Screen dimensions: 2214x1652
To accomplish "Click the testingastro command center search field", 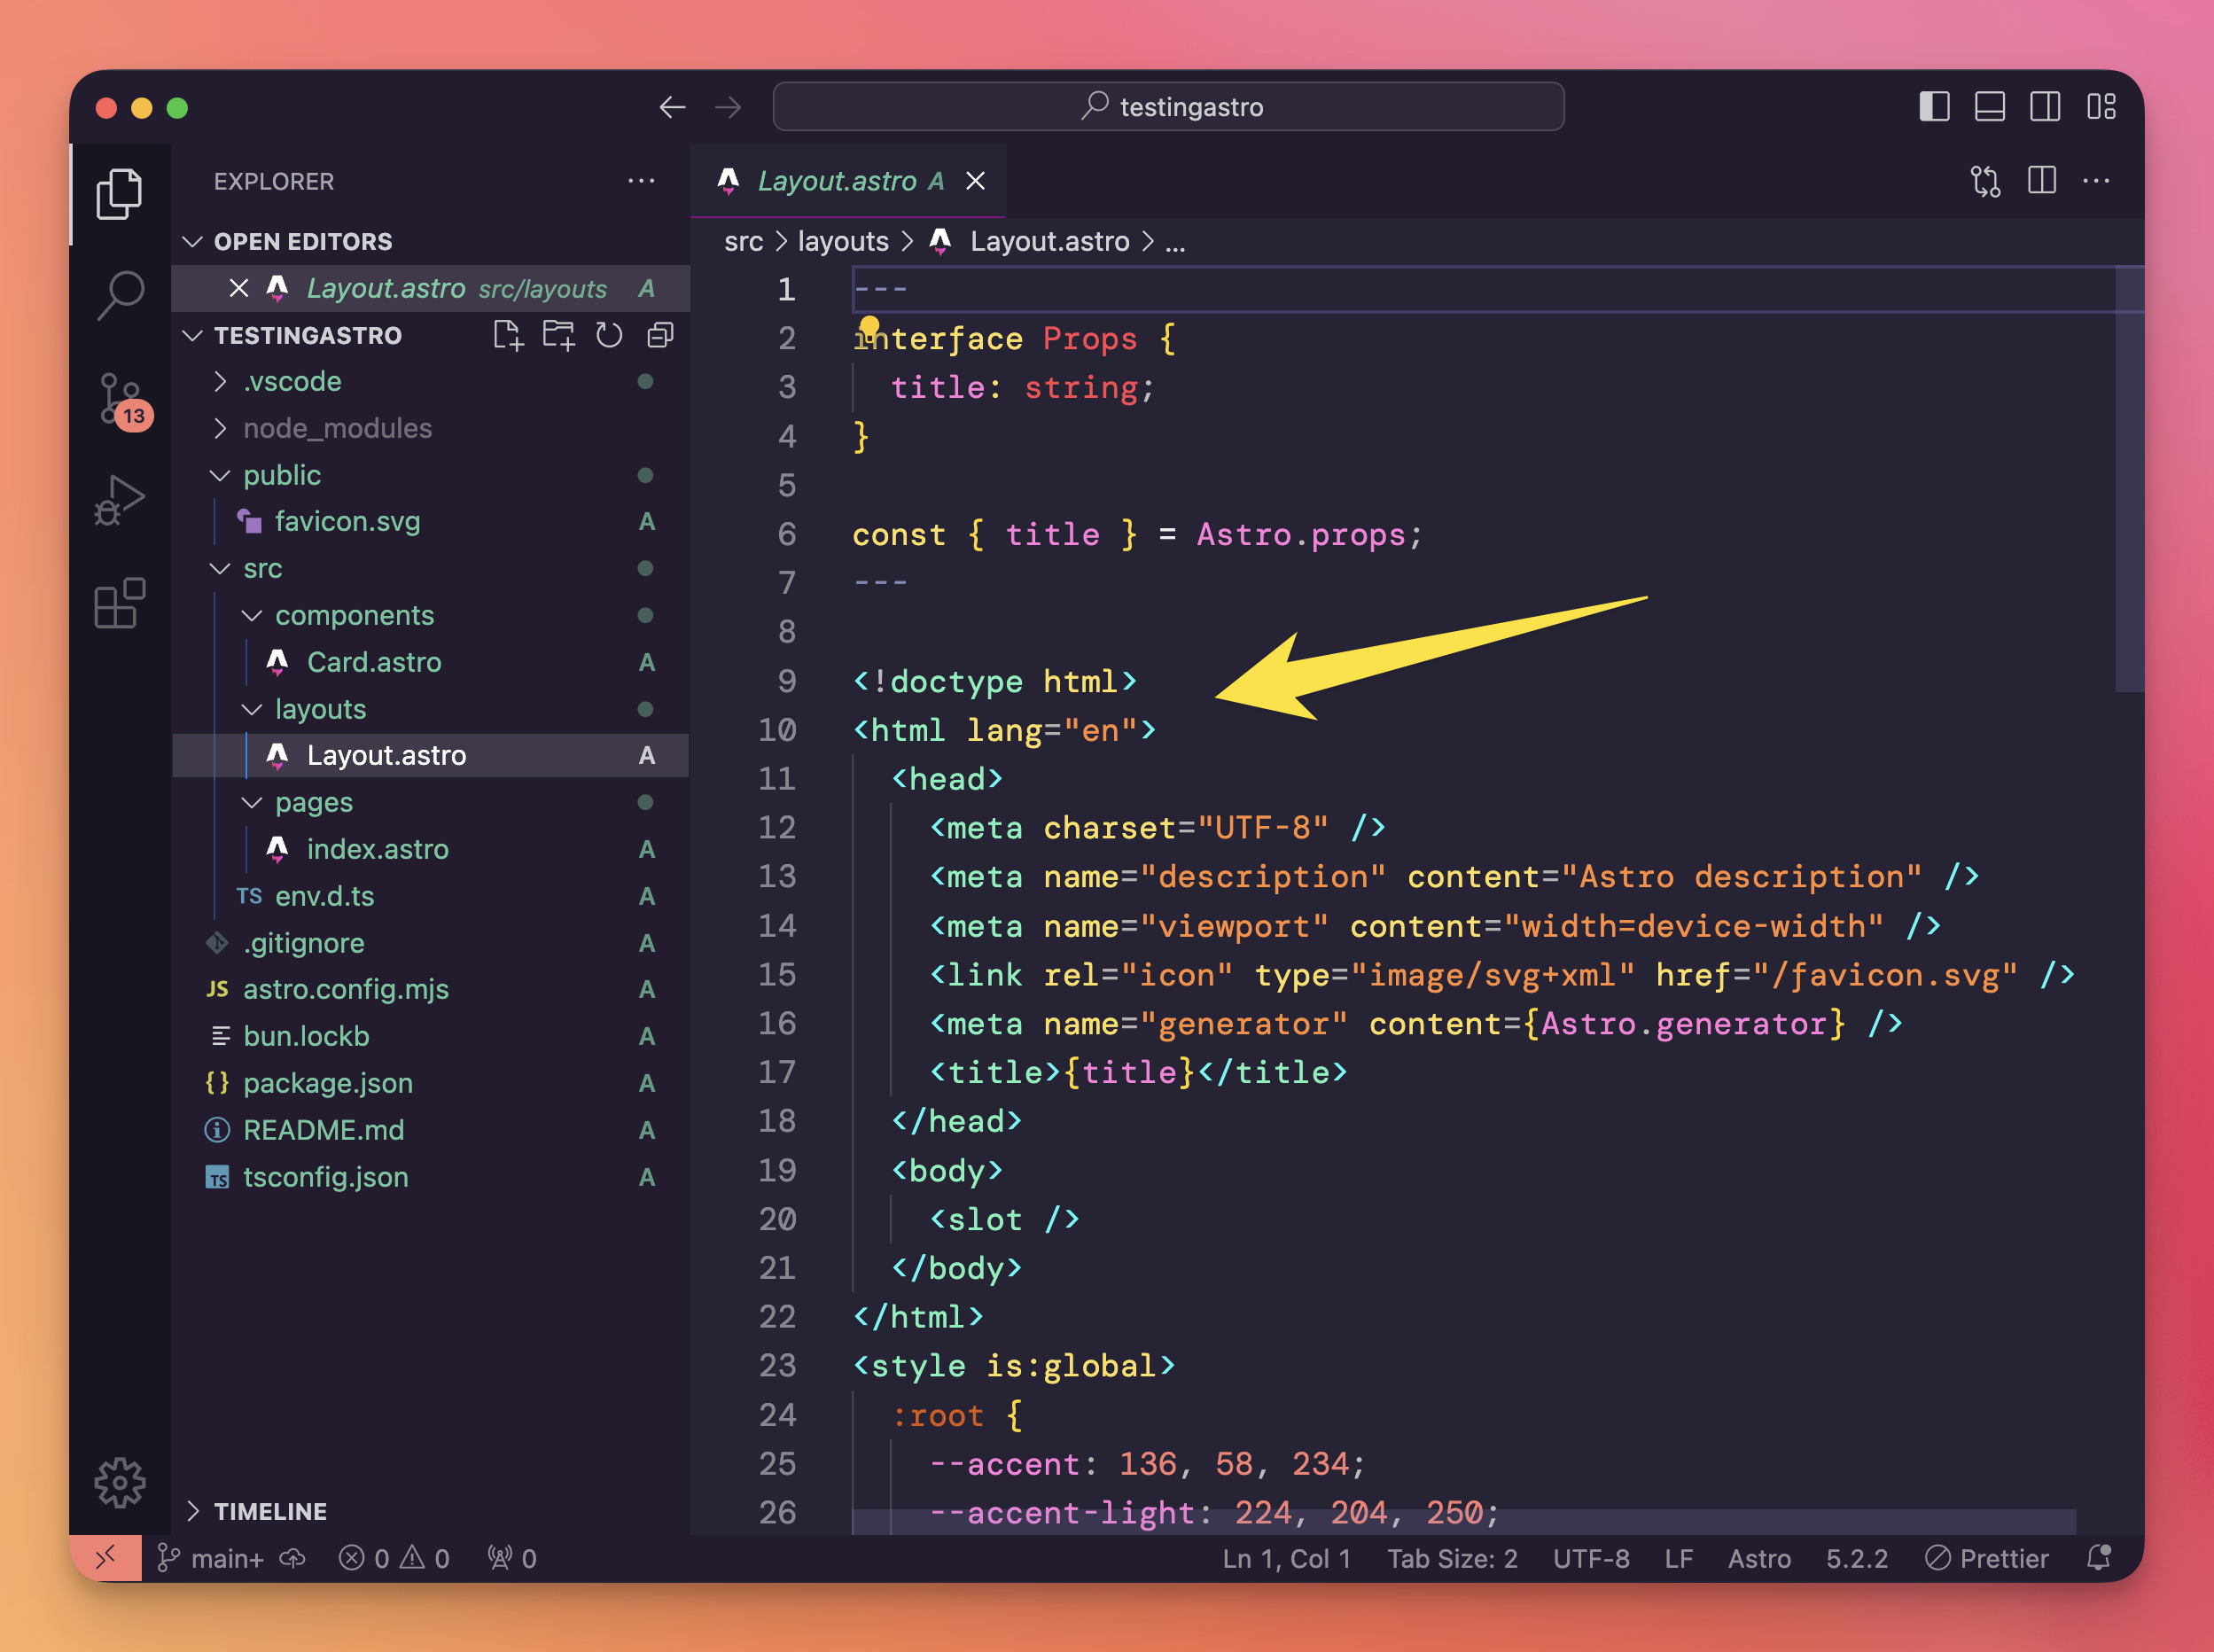I will point(1168,106).
